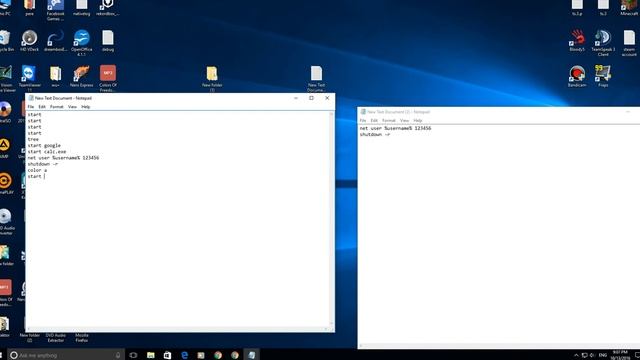Open the Task View taskbar button
This screenshot has width=640, height=360.
tap(133, 355)
